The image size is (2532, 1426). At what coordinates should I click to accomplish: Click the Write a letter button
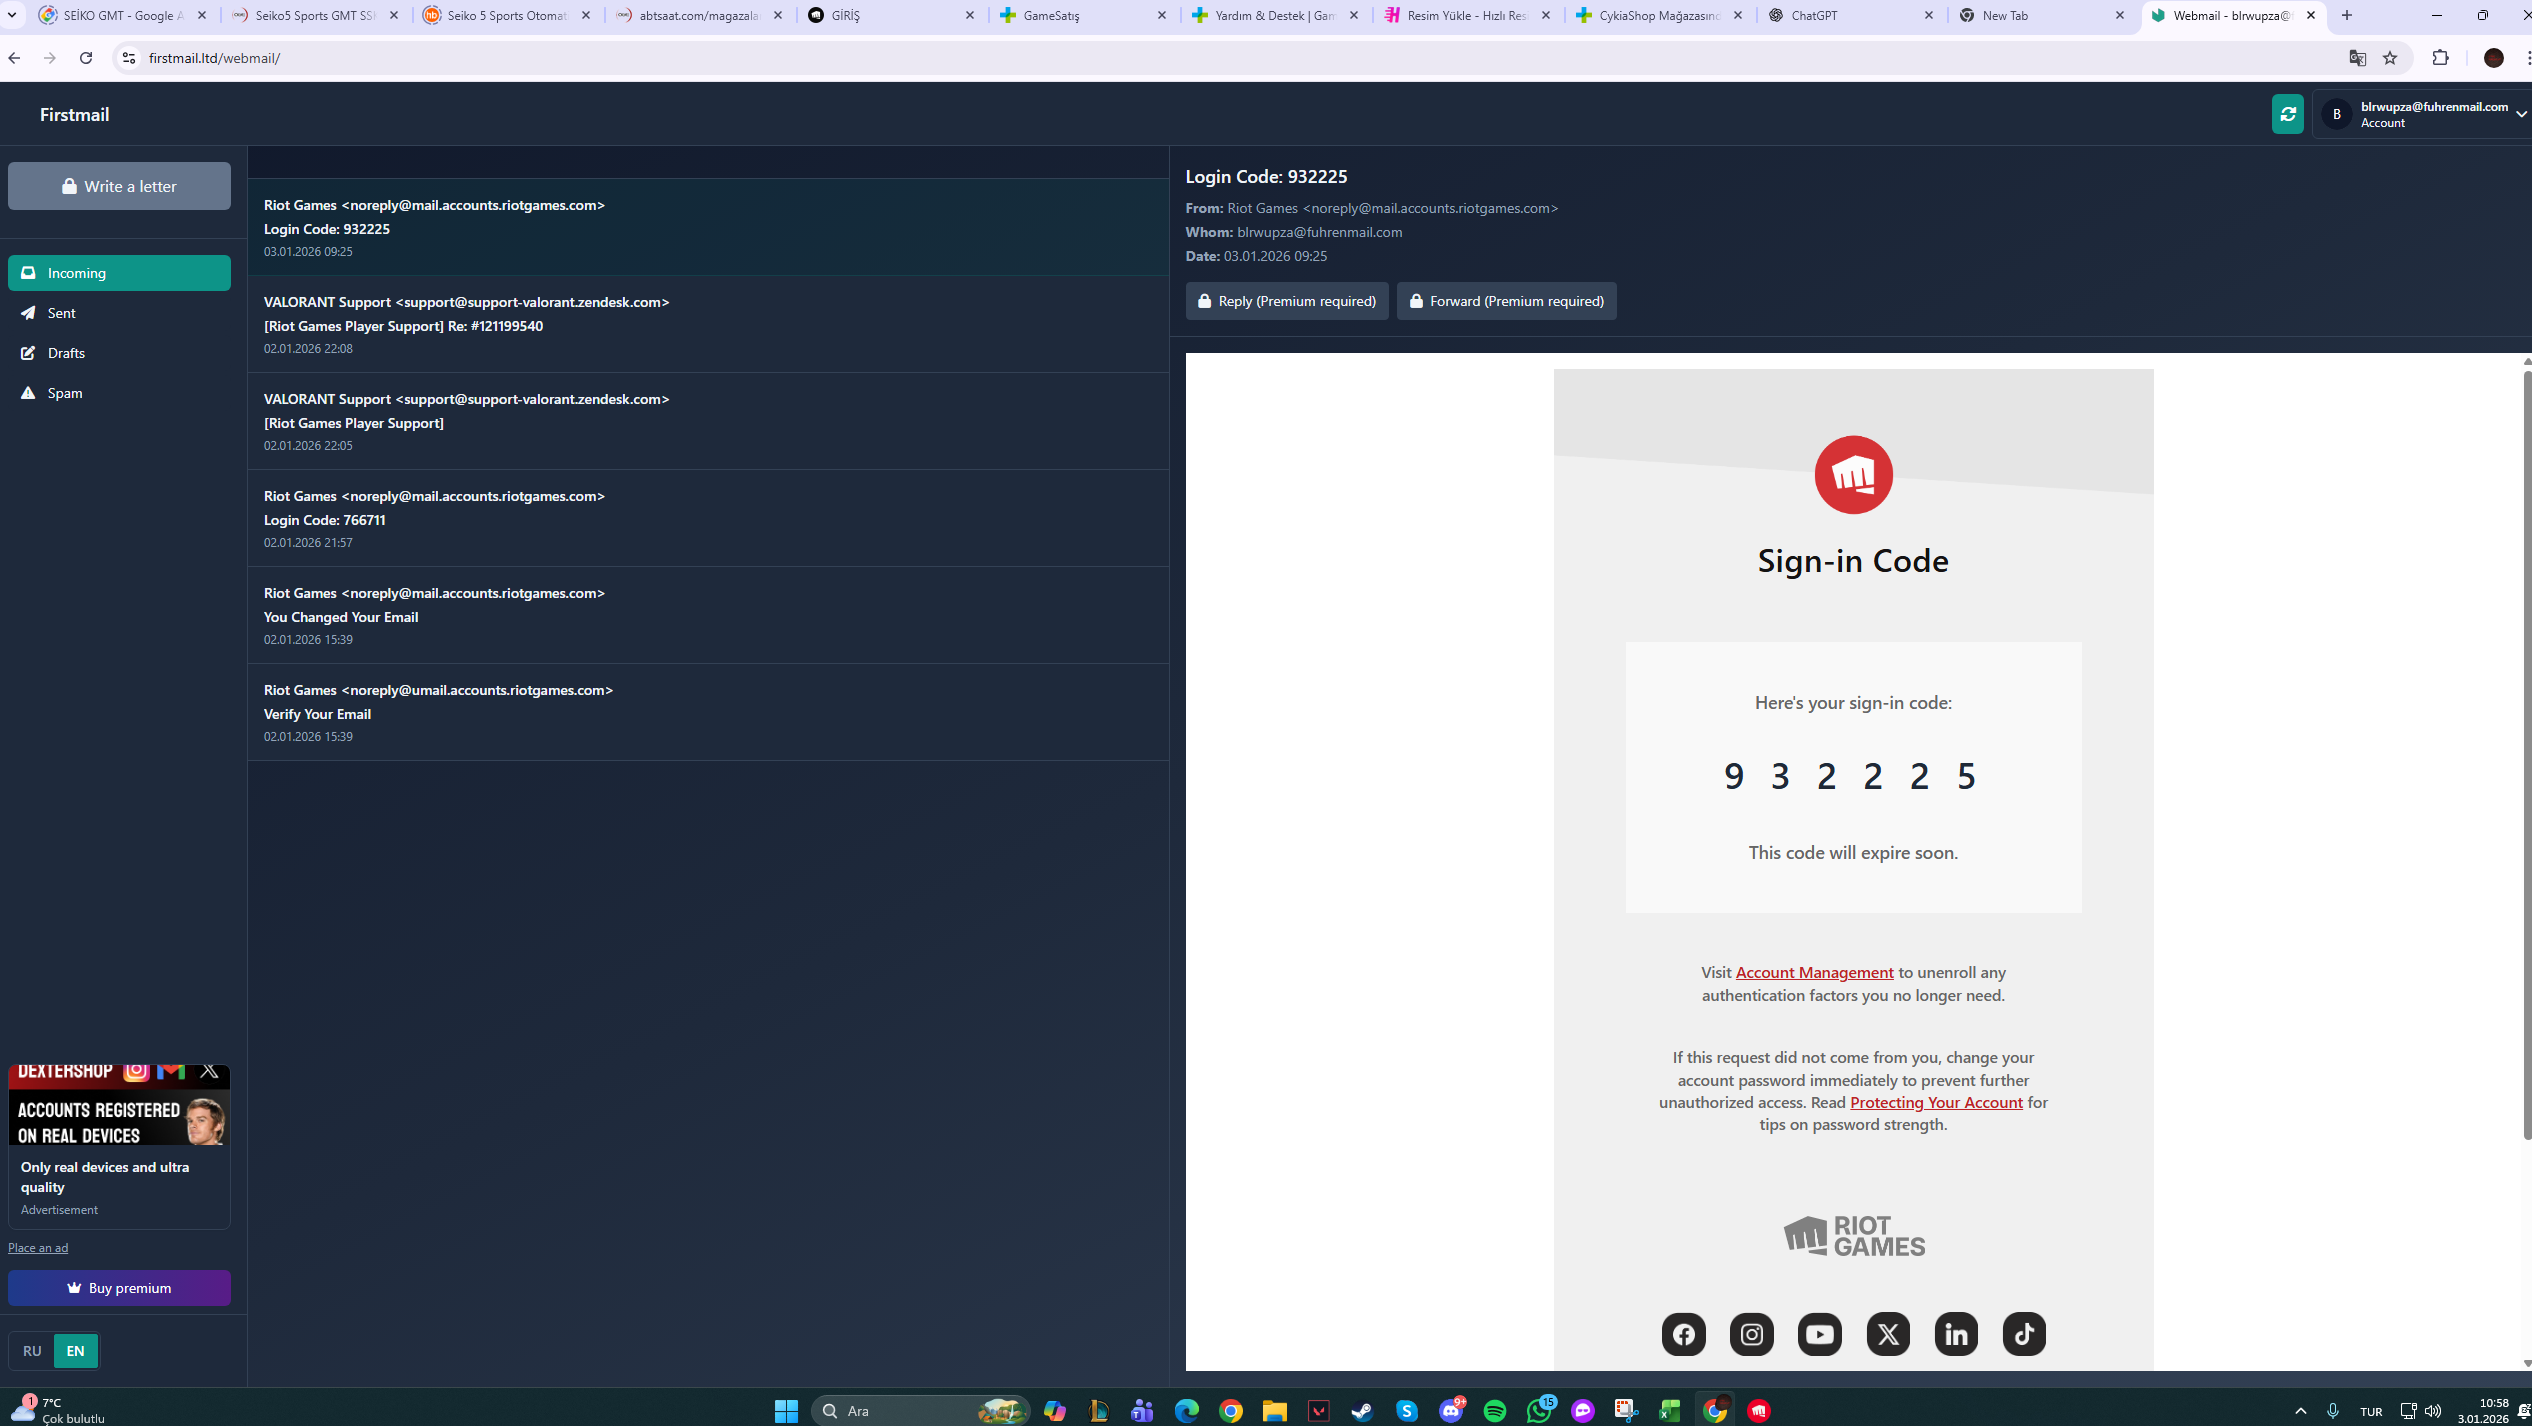119,186
